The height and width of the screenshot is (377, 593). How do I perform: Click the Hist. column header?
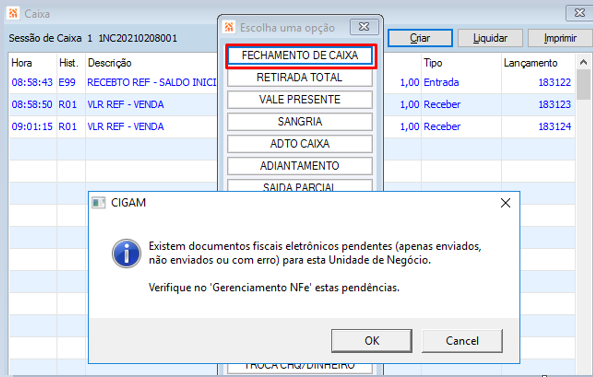pos(68,63)
